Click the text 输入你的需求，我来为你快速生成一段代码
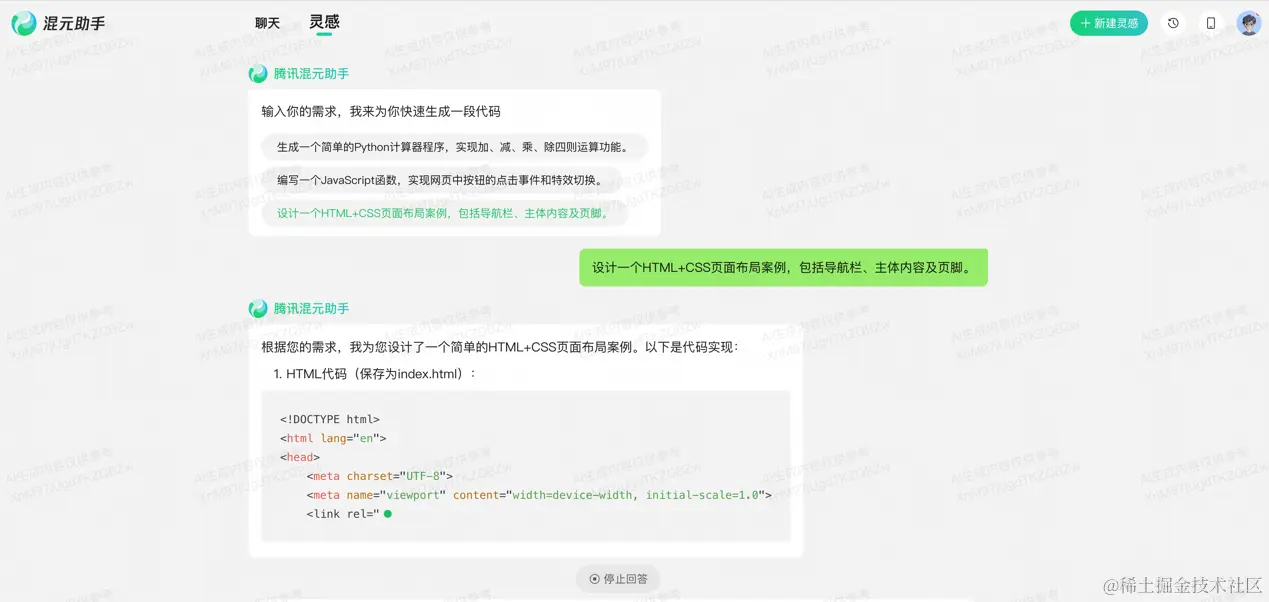Image resolution: width=1269 pixels, height=602 pixels. click(x=381, y=112)
